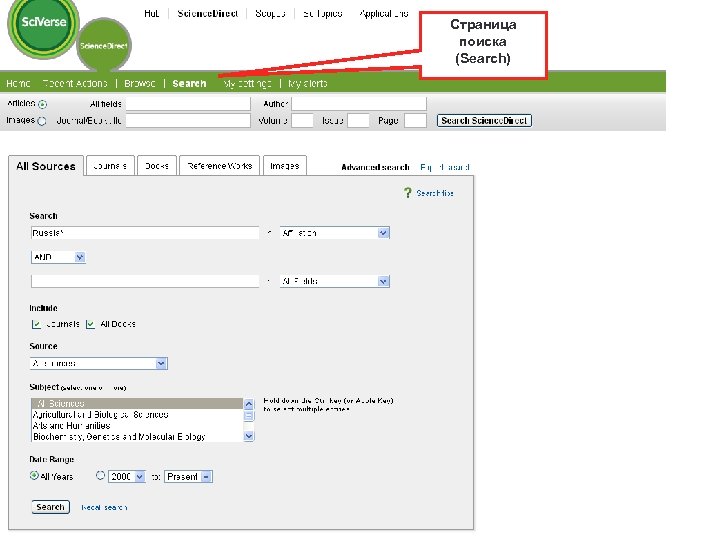Open the All Fields dropdown

coord(335,281)
